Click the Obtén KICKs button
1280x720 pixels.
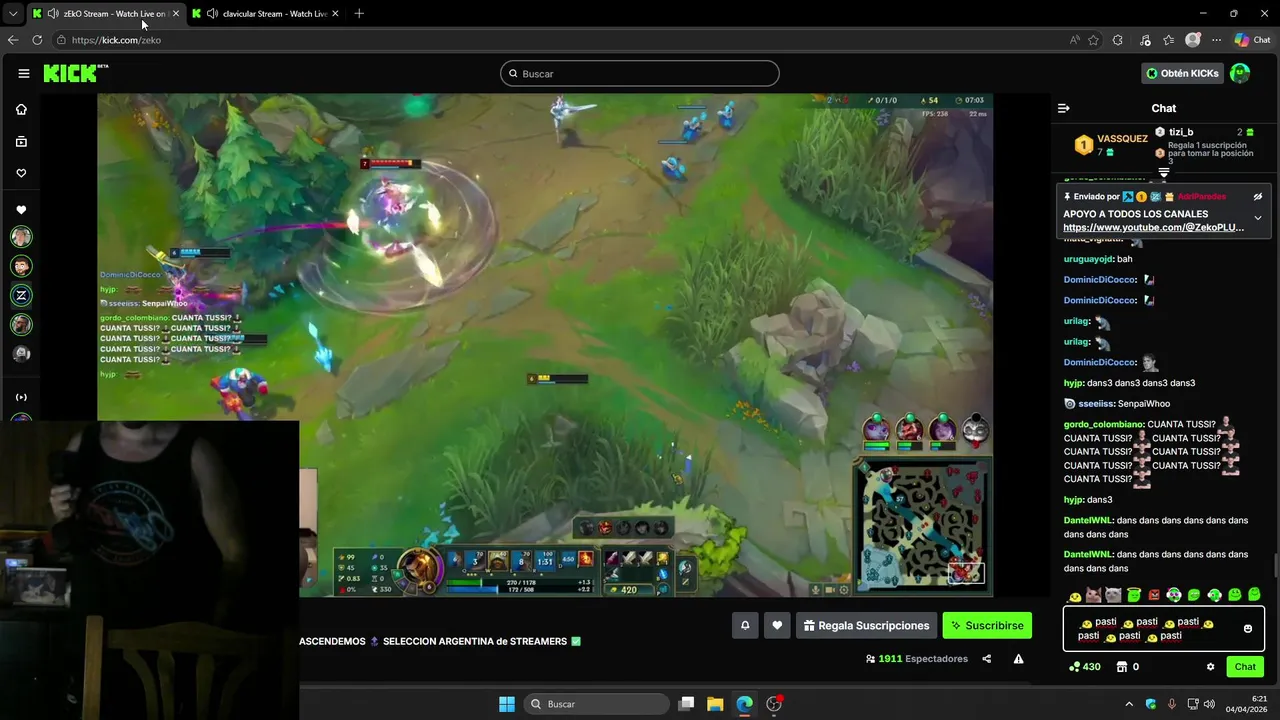1183,73
